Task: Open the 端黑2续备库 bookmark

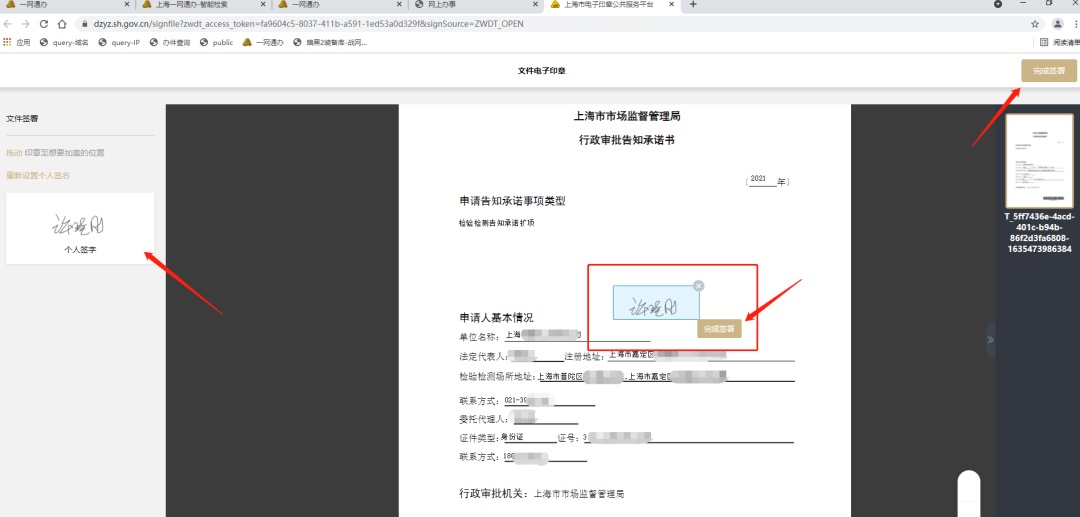Action: (330, 43)
